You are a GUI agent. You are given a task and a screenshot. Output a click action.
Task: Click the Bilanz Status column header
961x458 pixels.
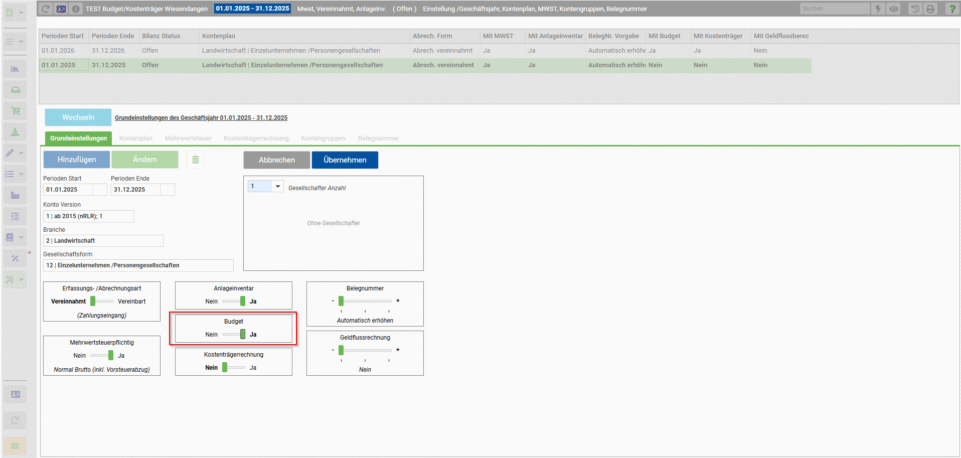(x=168, y=36)
